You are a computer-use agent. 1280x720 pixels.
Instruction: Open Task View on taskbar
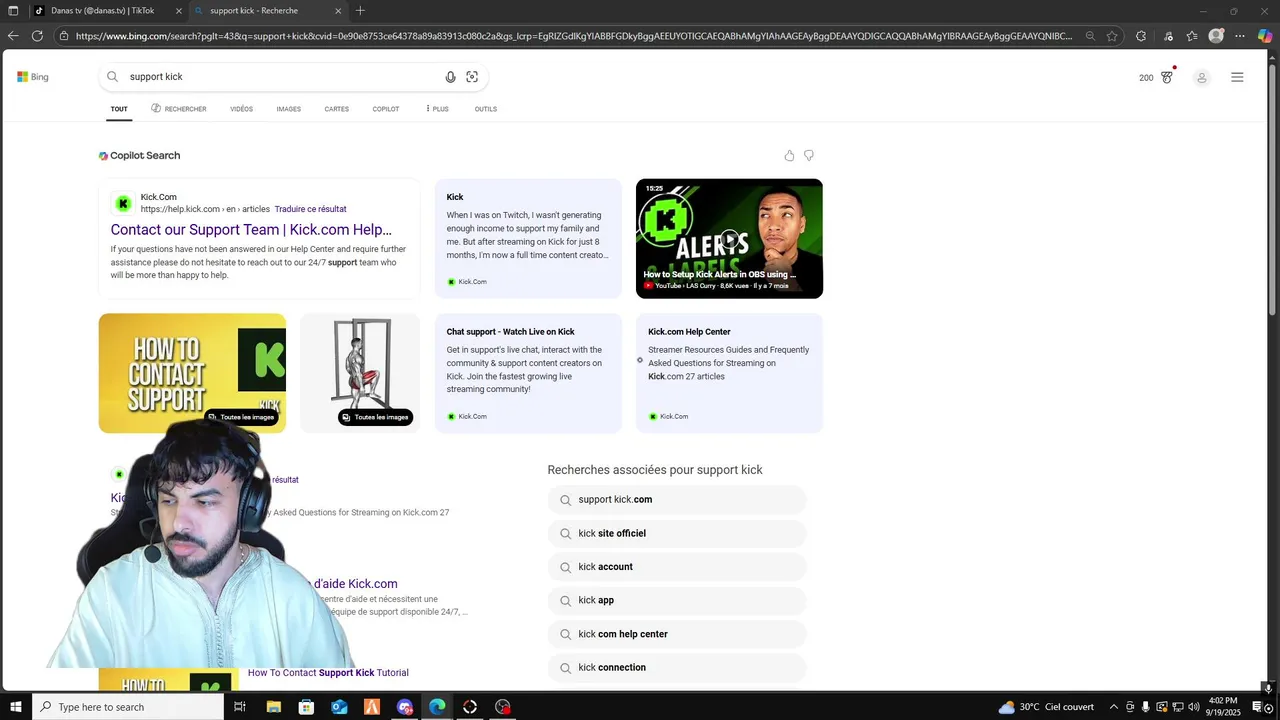pyautogui.click(x=240, y=707)
